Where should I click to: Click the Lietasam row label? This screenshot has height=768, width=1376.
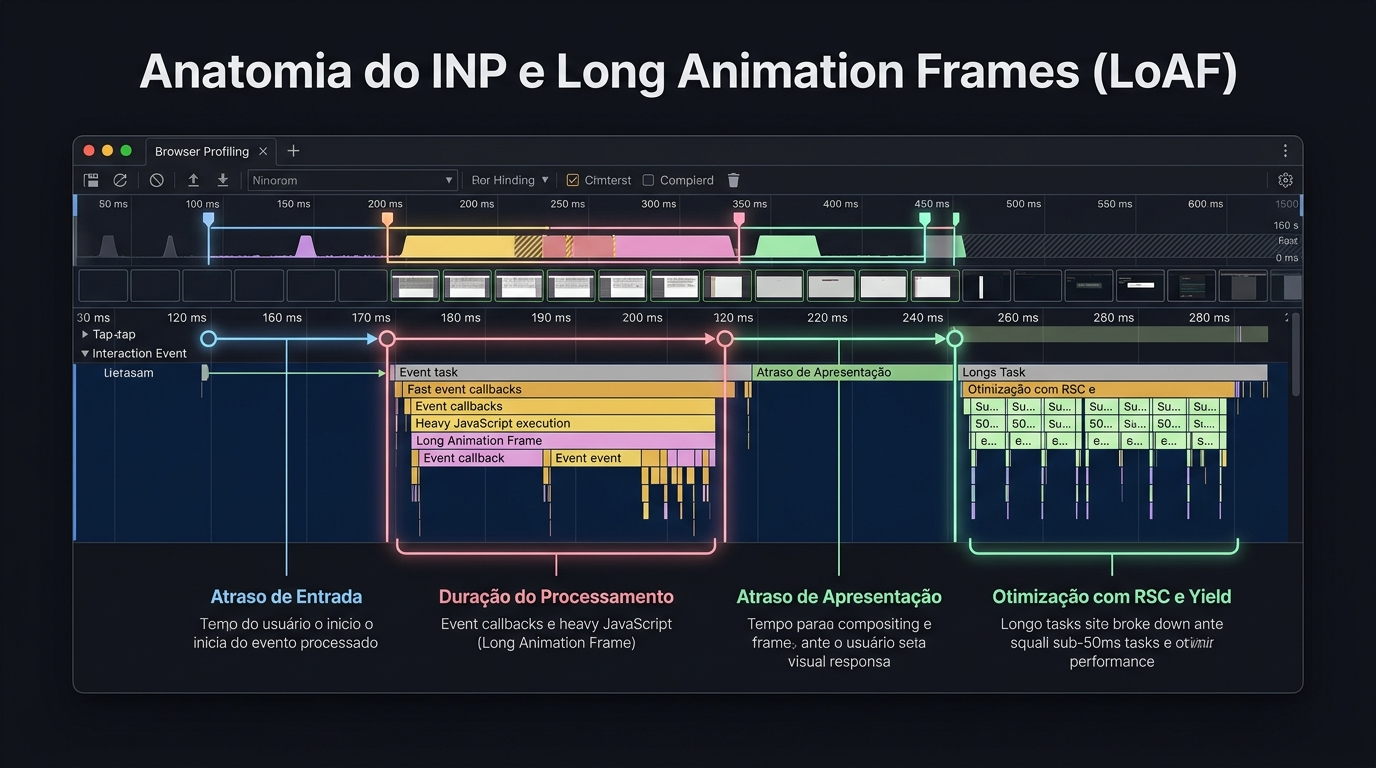pos(129,373)
